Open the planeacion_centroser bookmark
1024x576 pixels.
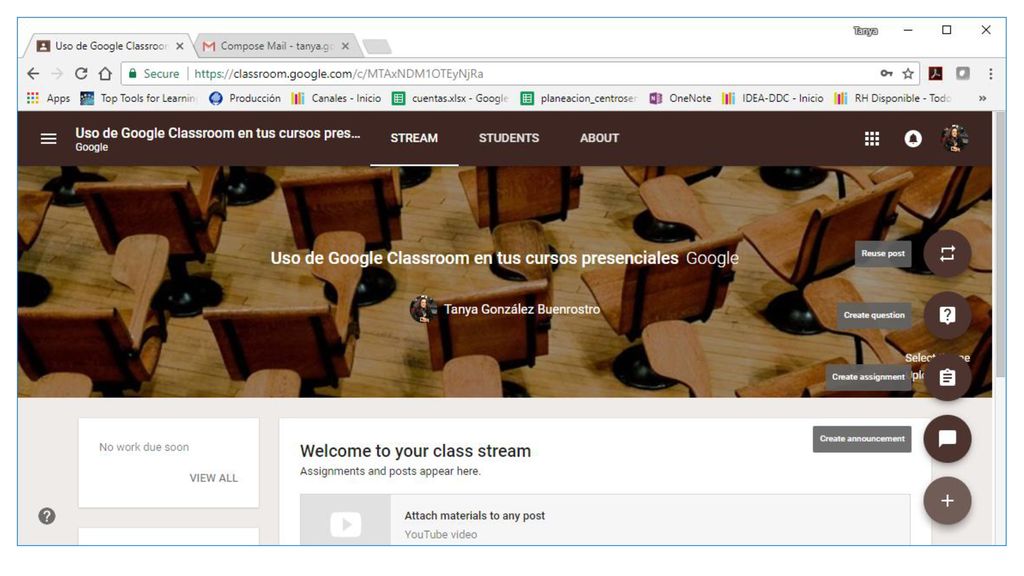coord(579,98)
